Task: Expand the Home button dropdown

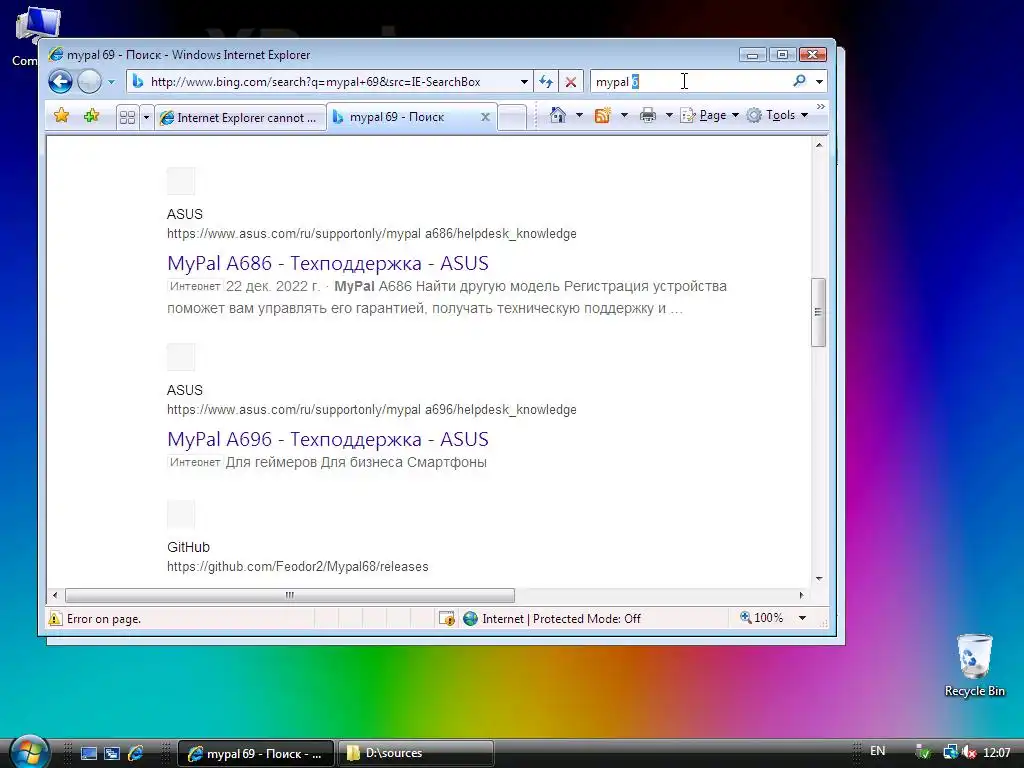Action: point(579,116)
